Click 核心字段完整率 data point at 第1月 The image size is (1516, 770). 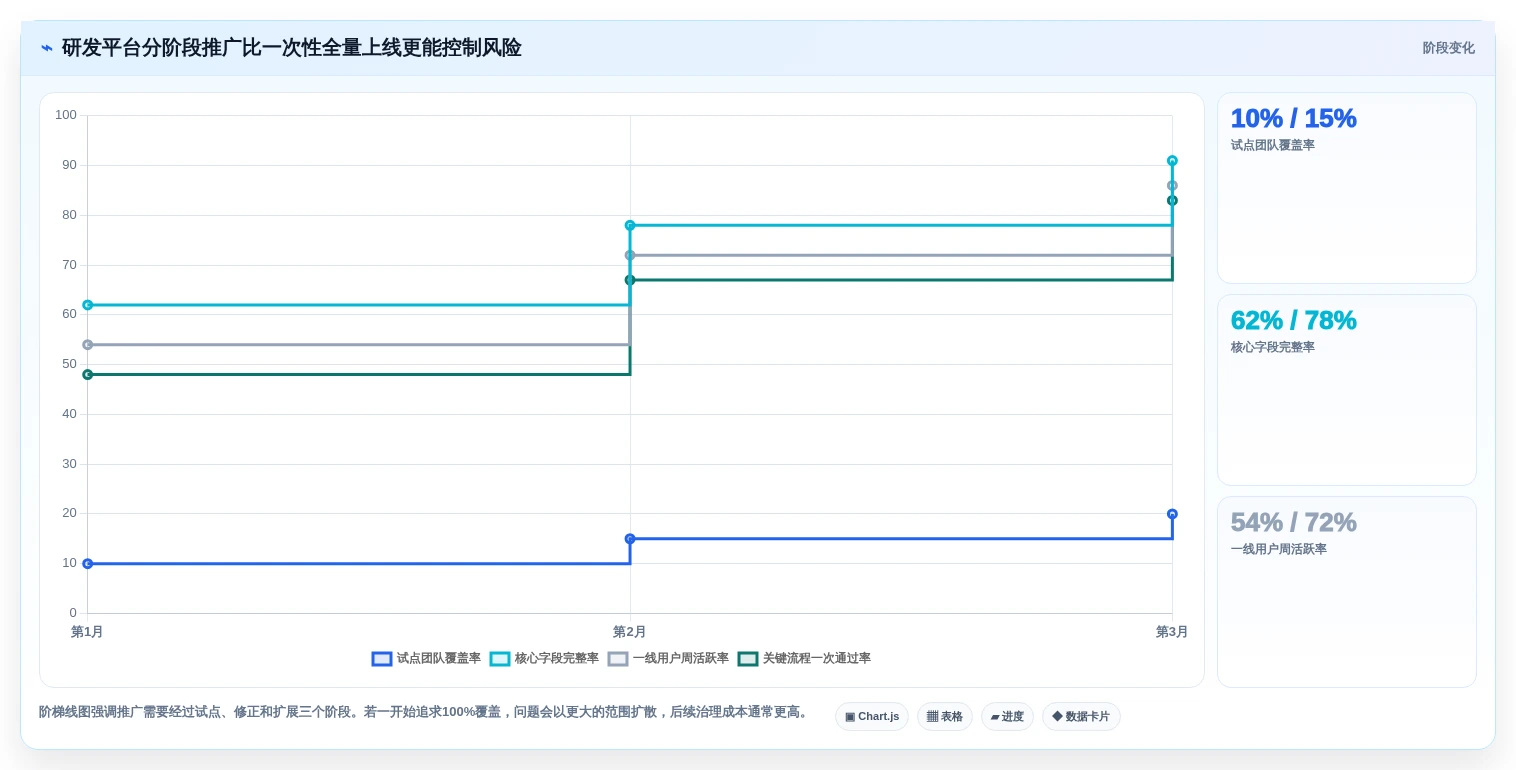(x=88, y=305)
